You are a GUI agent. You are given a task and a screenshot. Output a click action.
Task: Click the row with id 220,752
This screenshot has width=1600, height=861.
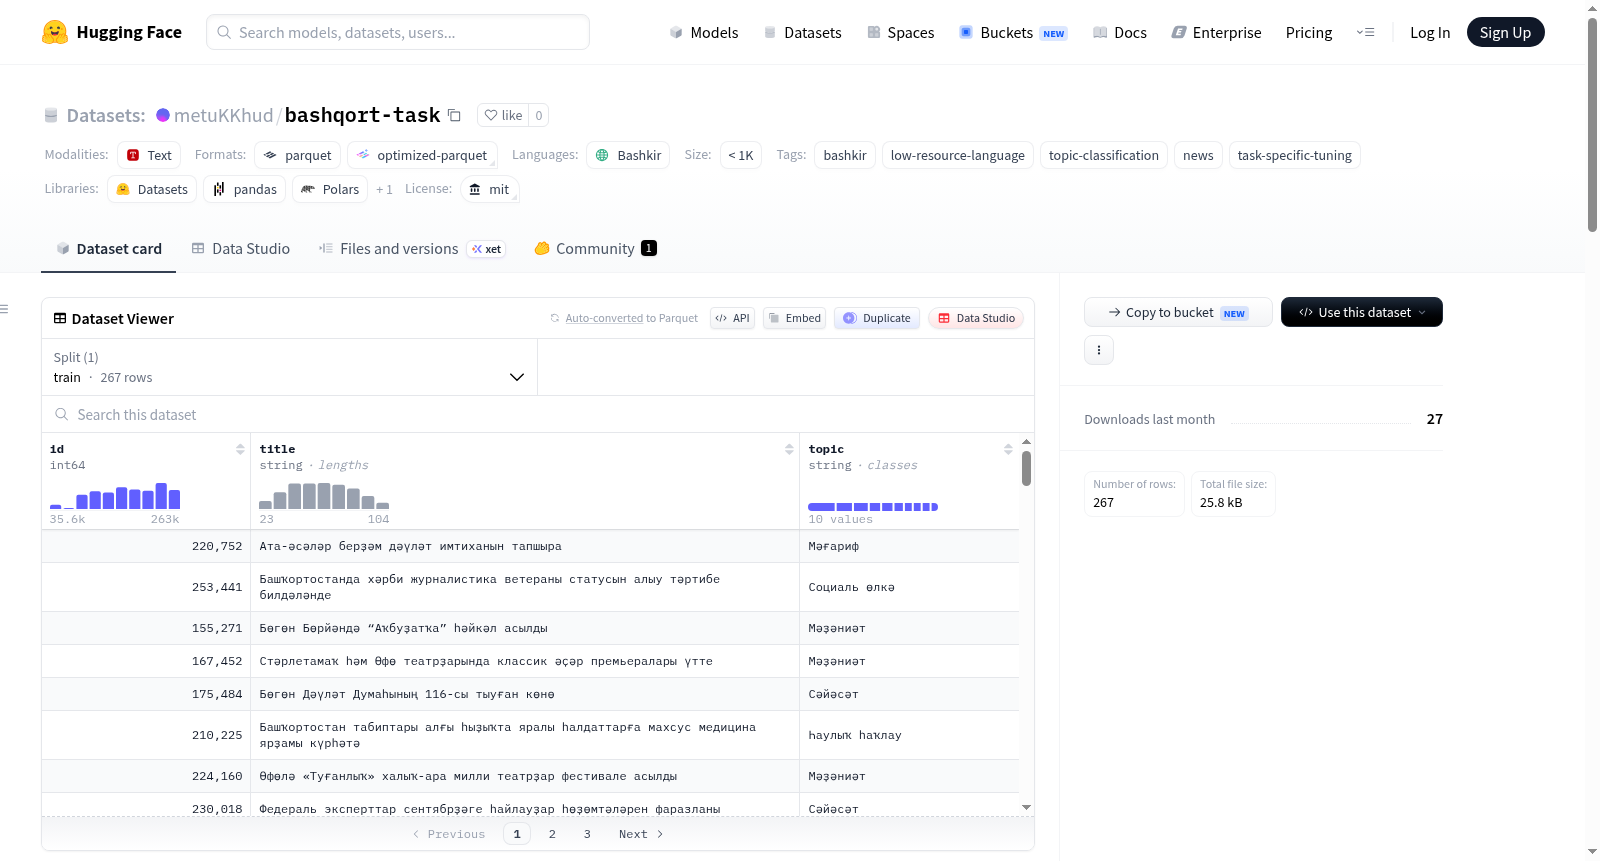pos(530,546)
